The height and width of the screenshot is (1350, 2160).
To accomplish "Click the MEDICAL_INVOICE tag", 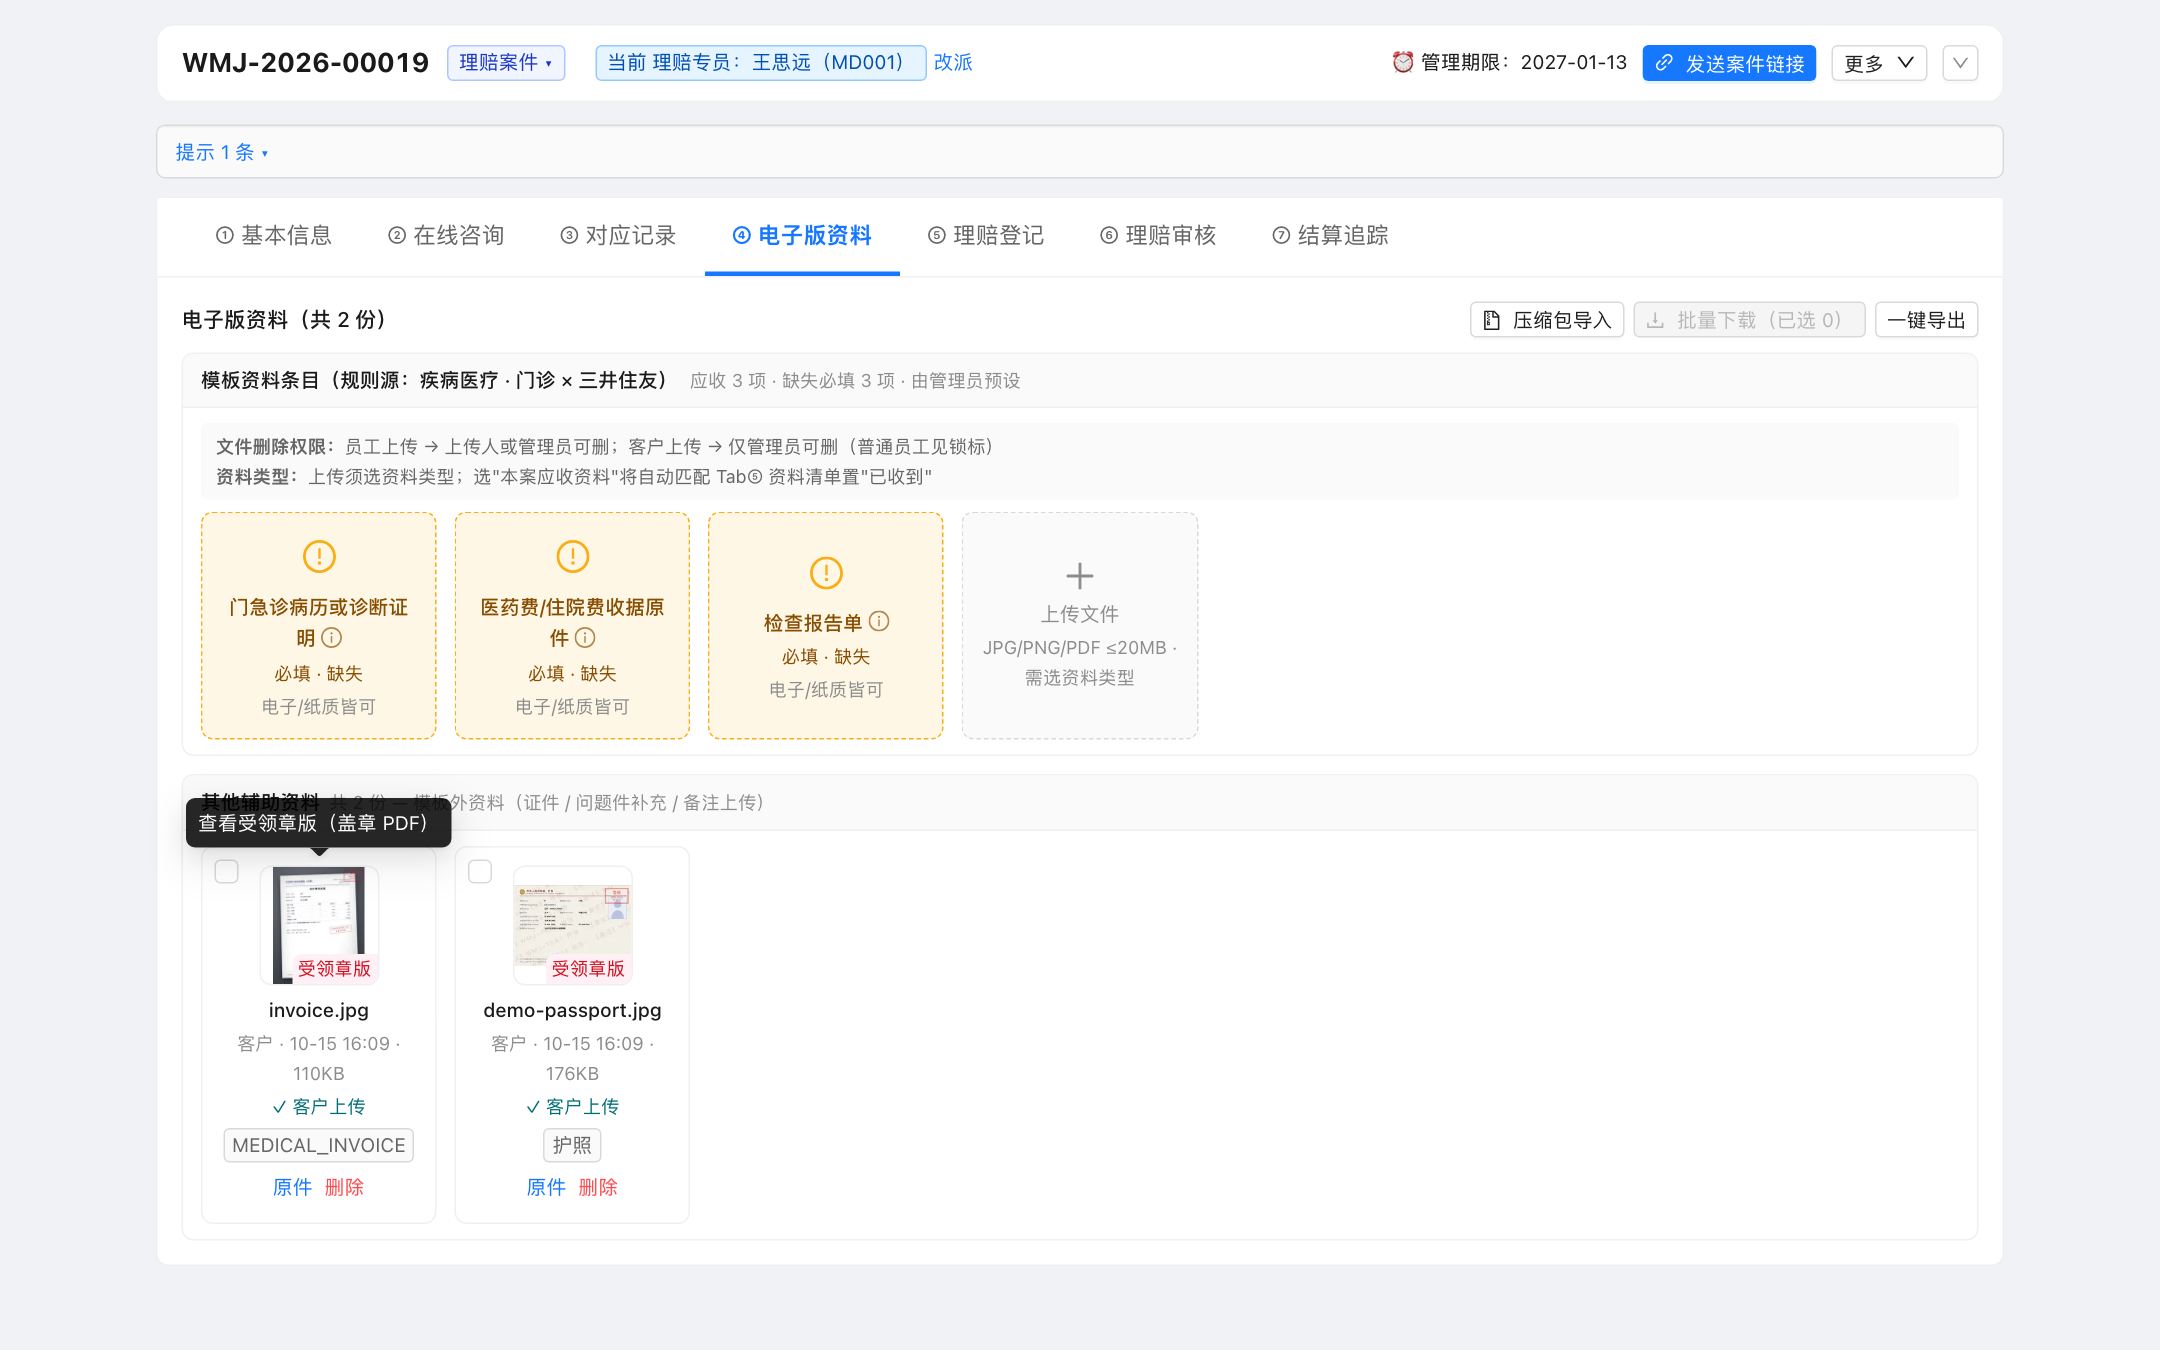I will click(x=319, y=1145).
